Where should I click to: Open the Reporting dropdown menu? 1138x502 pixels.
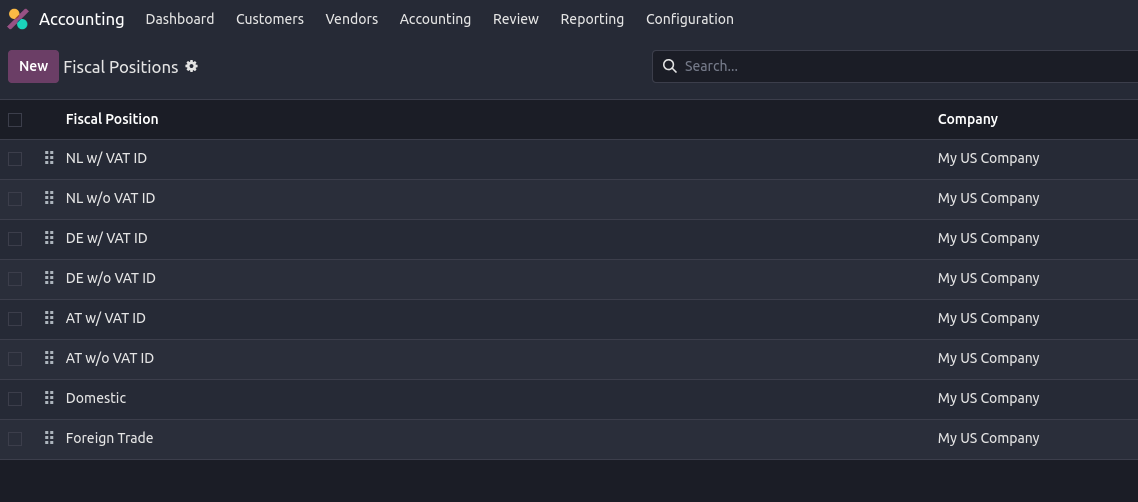click(592, 19)
